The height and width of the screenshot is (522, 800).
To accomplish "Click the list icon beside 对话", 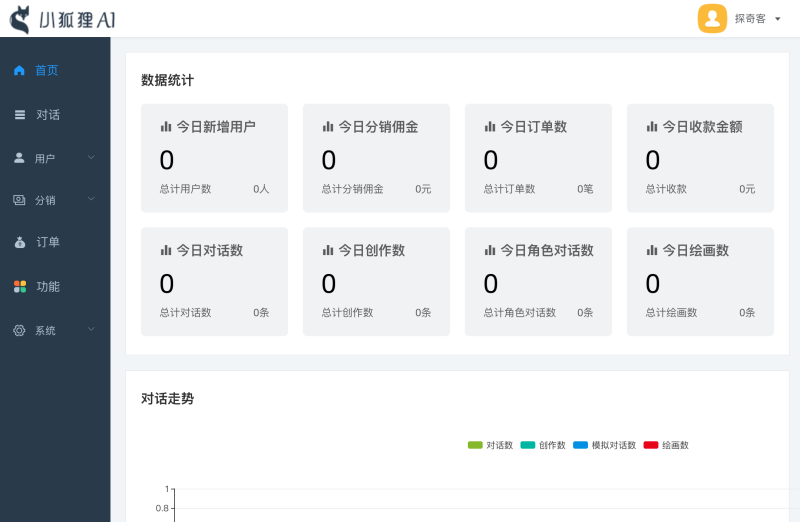I will 20,115.
